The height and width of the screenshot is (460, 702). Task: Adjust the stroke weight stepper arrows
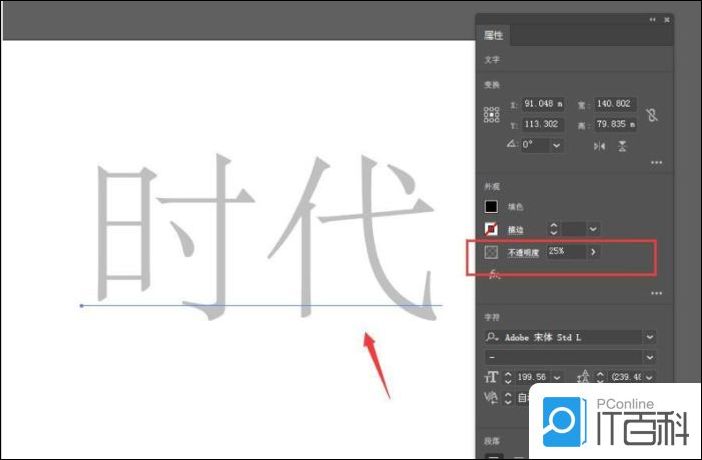(554, 229)
